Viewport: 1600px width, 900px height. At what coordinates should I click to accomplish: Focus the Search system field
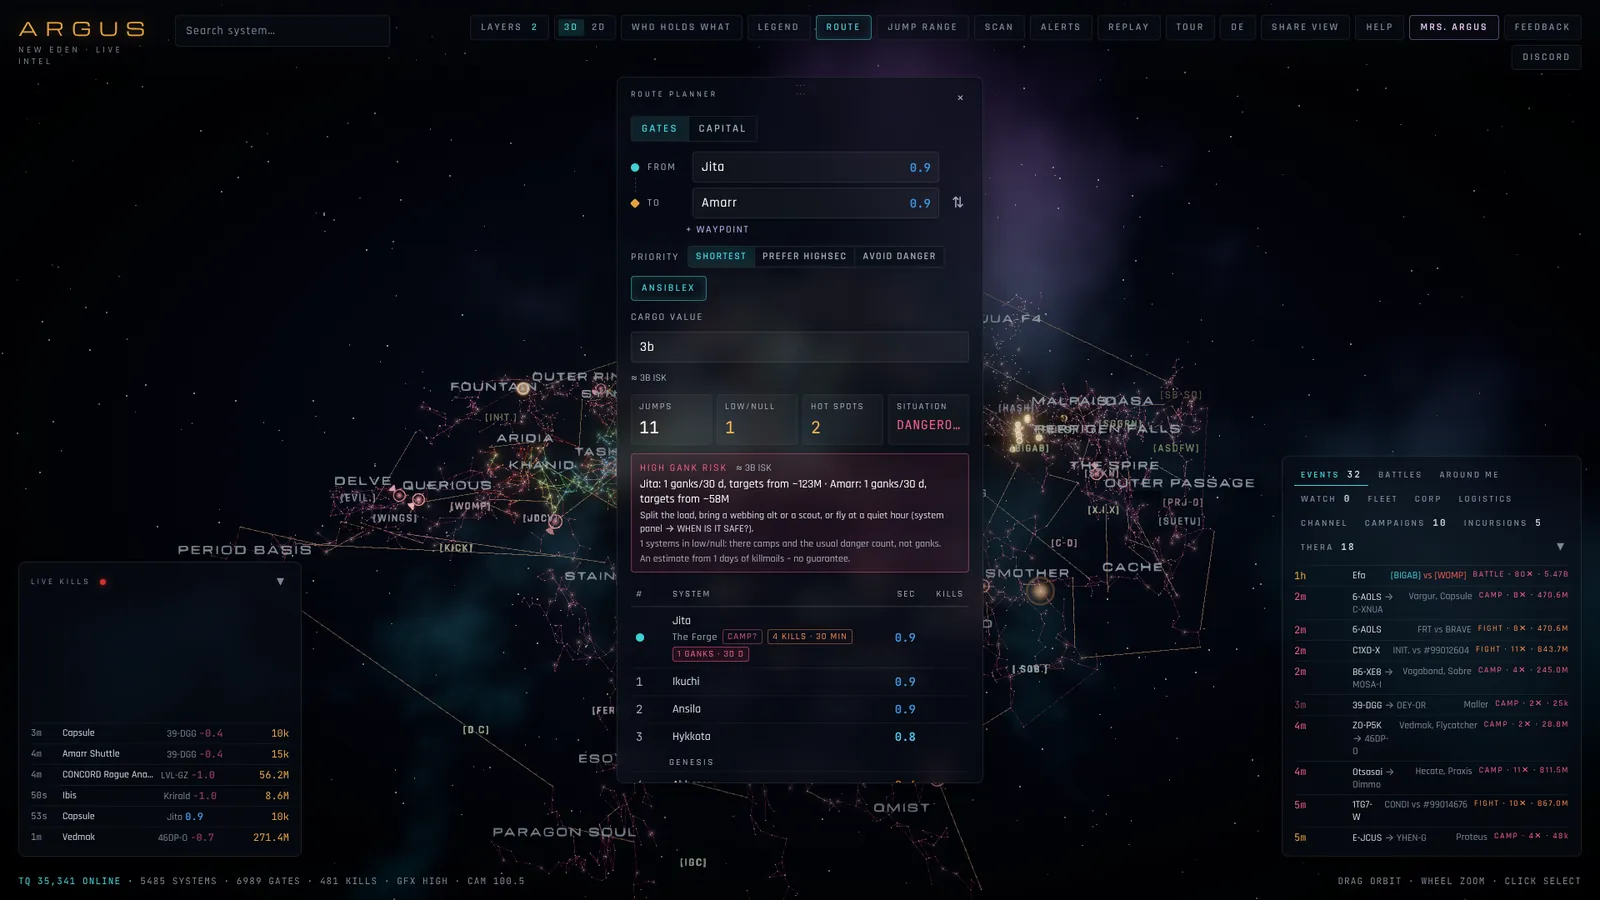tap(282, 30)
